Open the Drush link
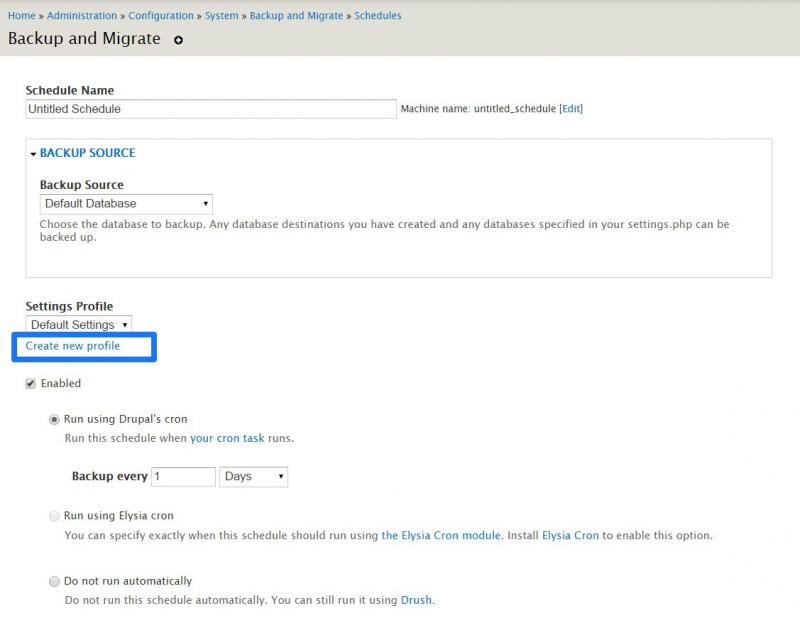The height and width of the screenshot is (623, 800). 416,600
